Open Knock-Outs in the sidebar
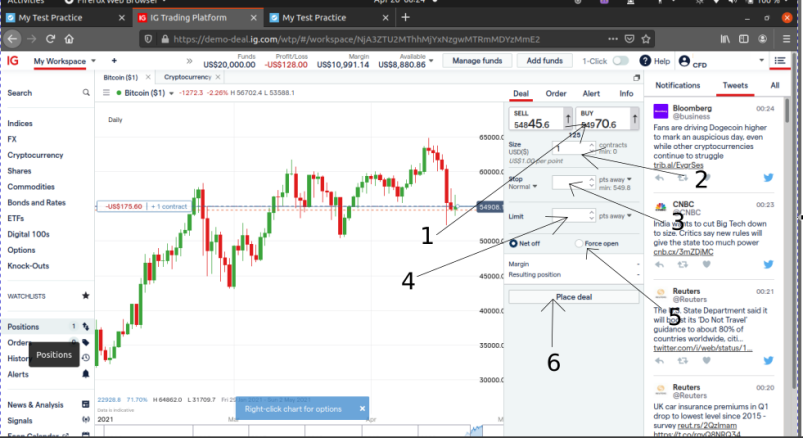804x438 pixels. [28, 266]
